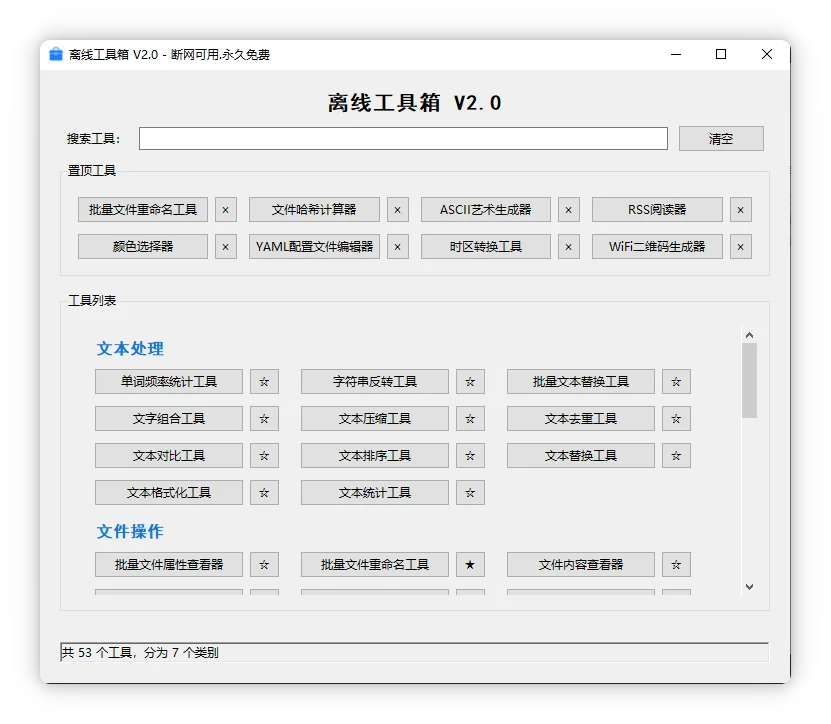Click scrollbar up arrow in tool list
This screenshot has width=831, height=724.
click(x=749, y=336)
